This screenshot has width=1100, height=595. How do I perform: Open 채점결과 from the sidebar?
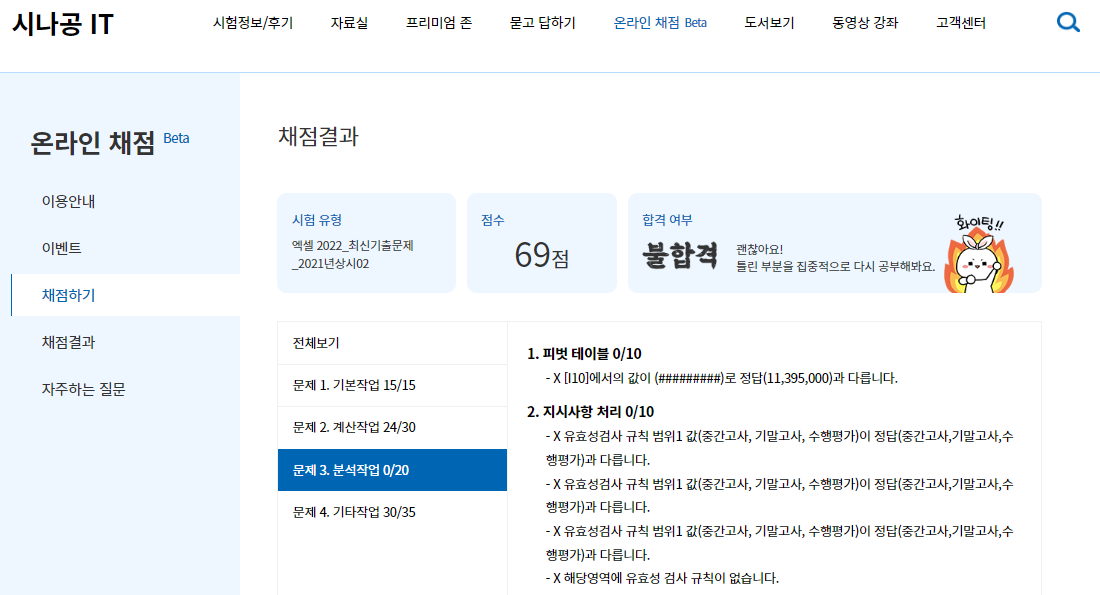tap(68, 342)
